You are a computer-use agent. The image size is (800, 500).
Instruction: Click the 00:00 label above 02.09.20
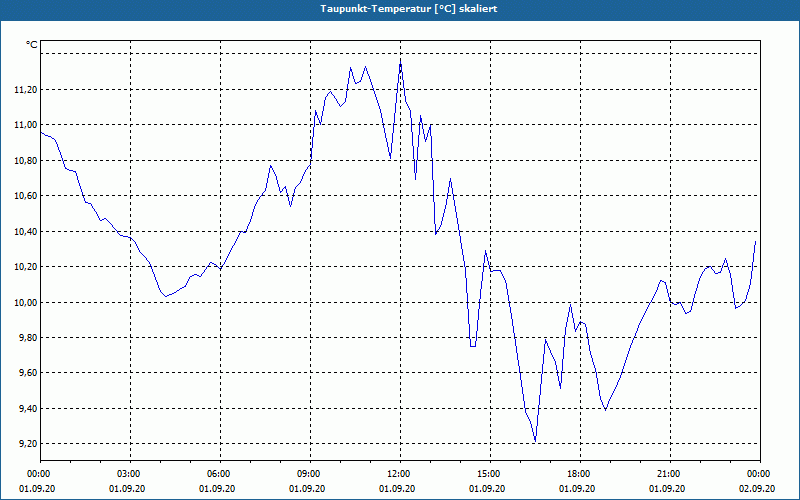point(760,474)
